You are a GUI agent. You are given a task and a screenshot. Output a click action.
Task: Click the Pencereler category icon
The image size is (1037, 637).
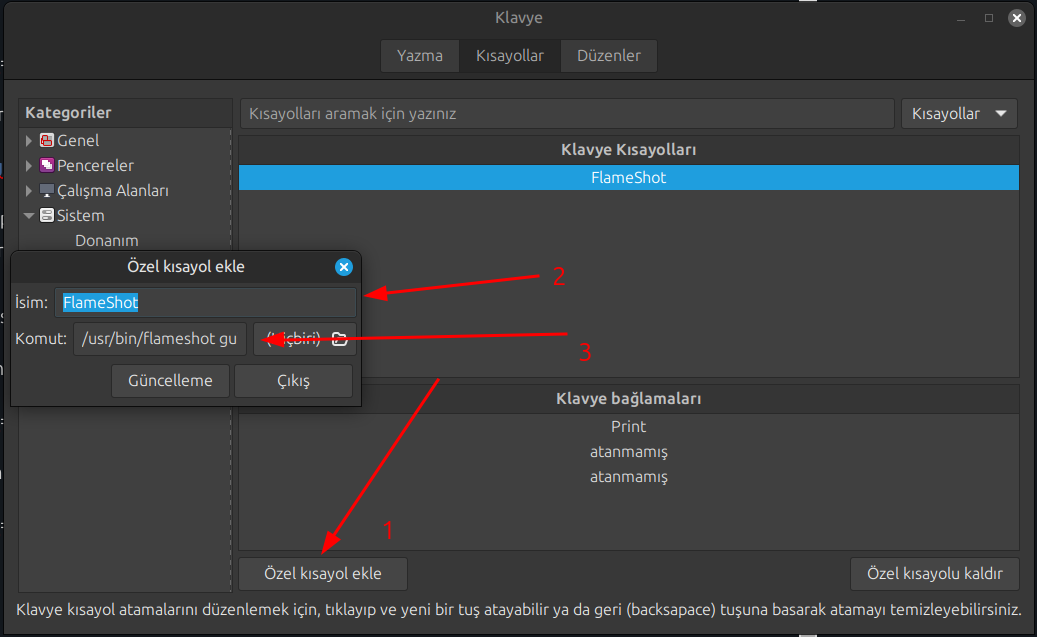[47, 166]
